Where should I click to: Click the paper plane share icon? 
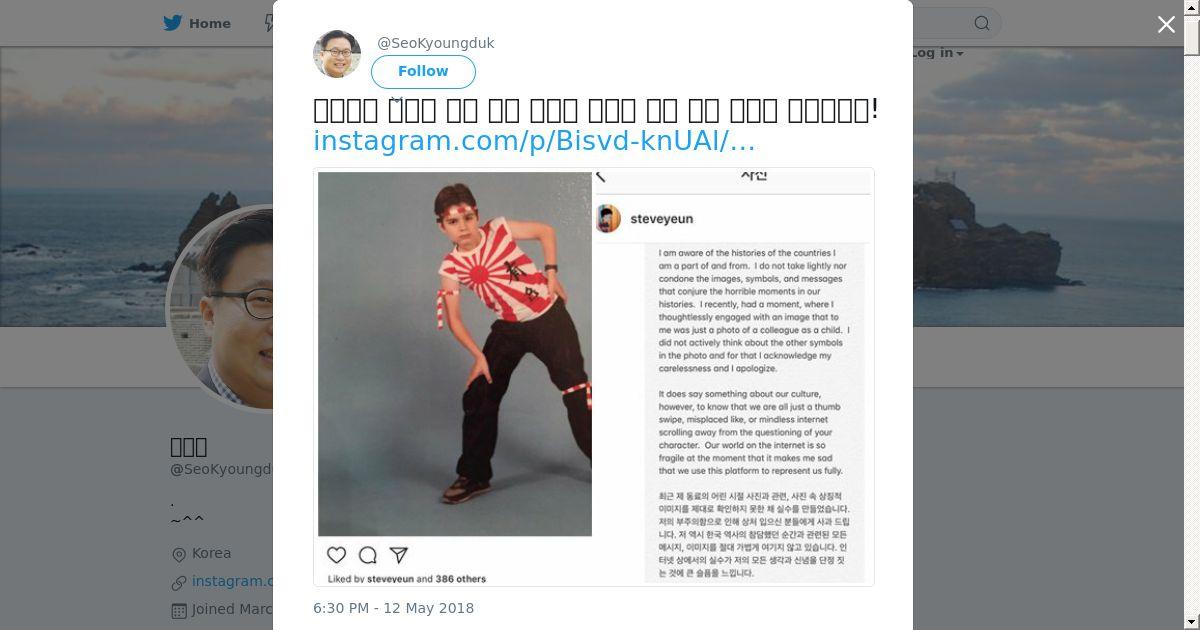pyautogui.click(x=398, y=555)
